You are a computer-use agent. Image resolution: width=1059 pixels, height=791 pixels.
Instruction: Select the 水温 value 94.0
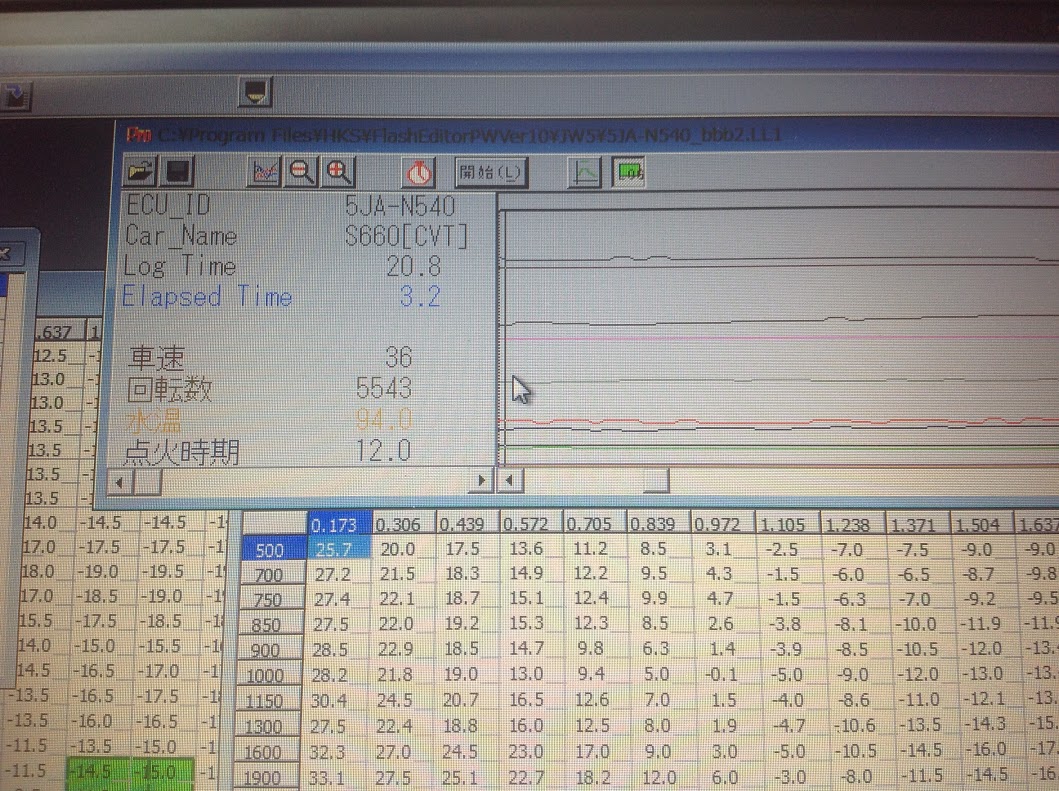[x=384, y=420]
